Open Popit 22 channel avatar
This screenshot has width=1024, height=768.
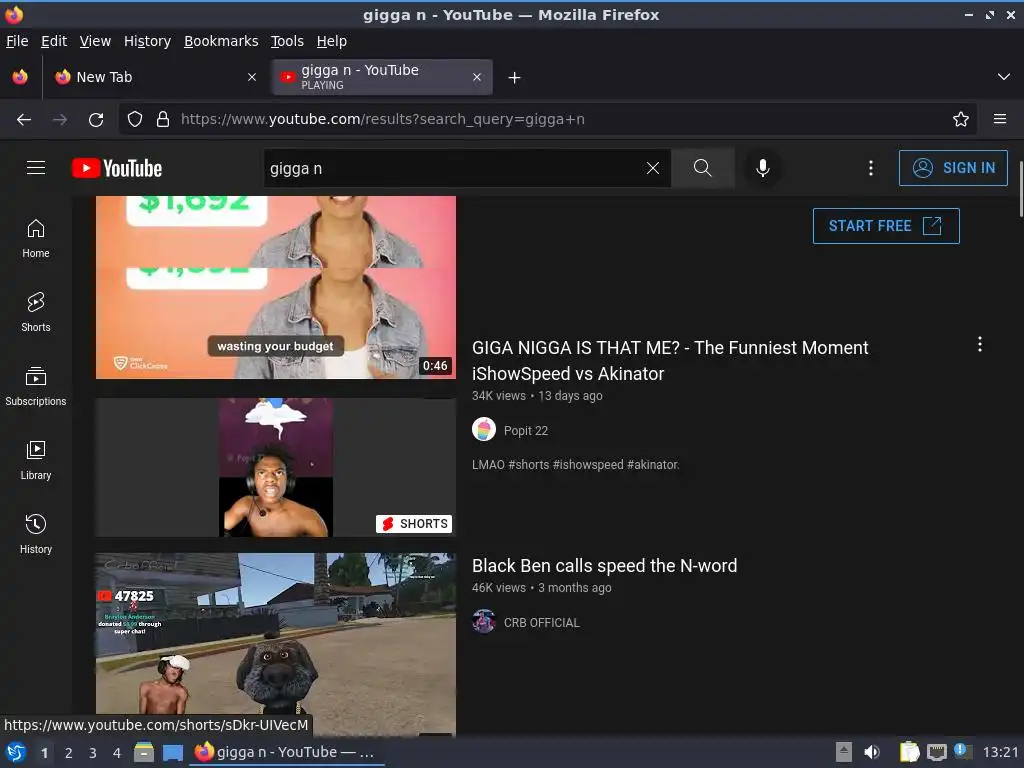pyautogui.click(x=484, y=430)
